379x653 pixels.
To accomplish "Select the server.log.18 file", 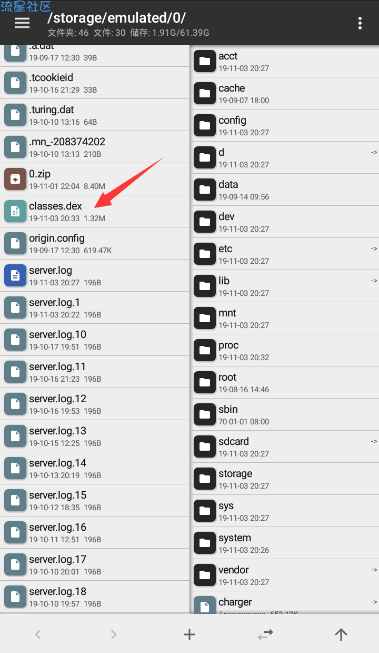I will pos(95,596).
